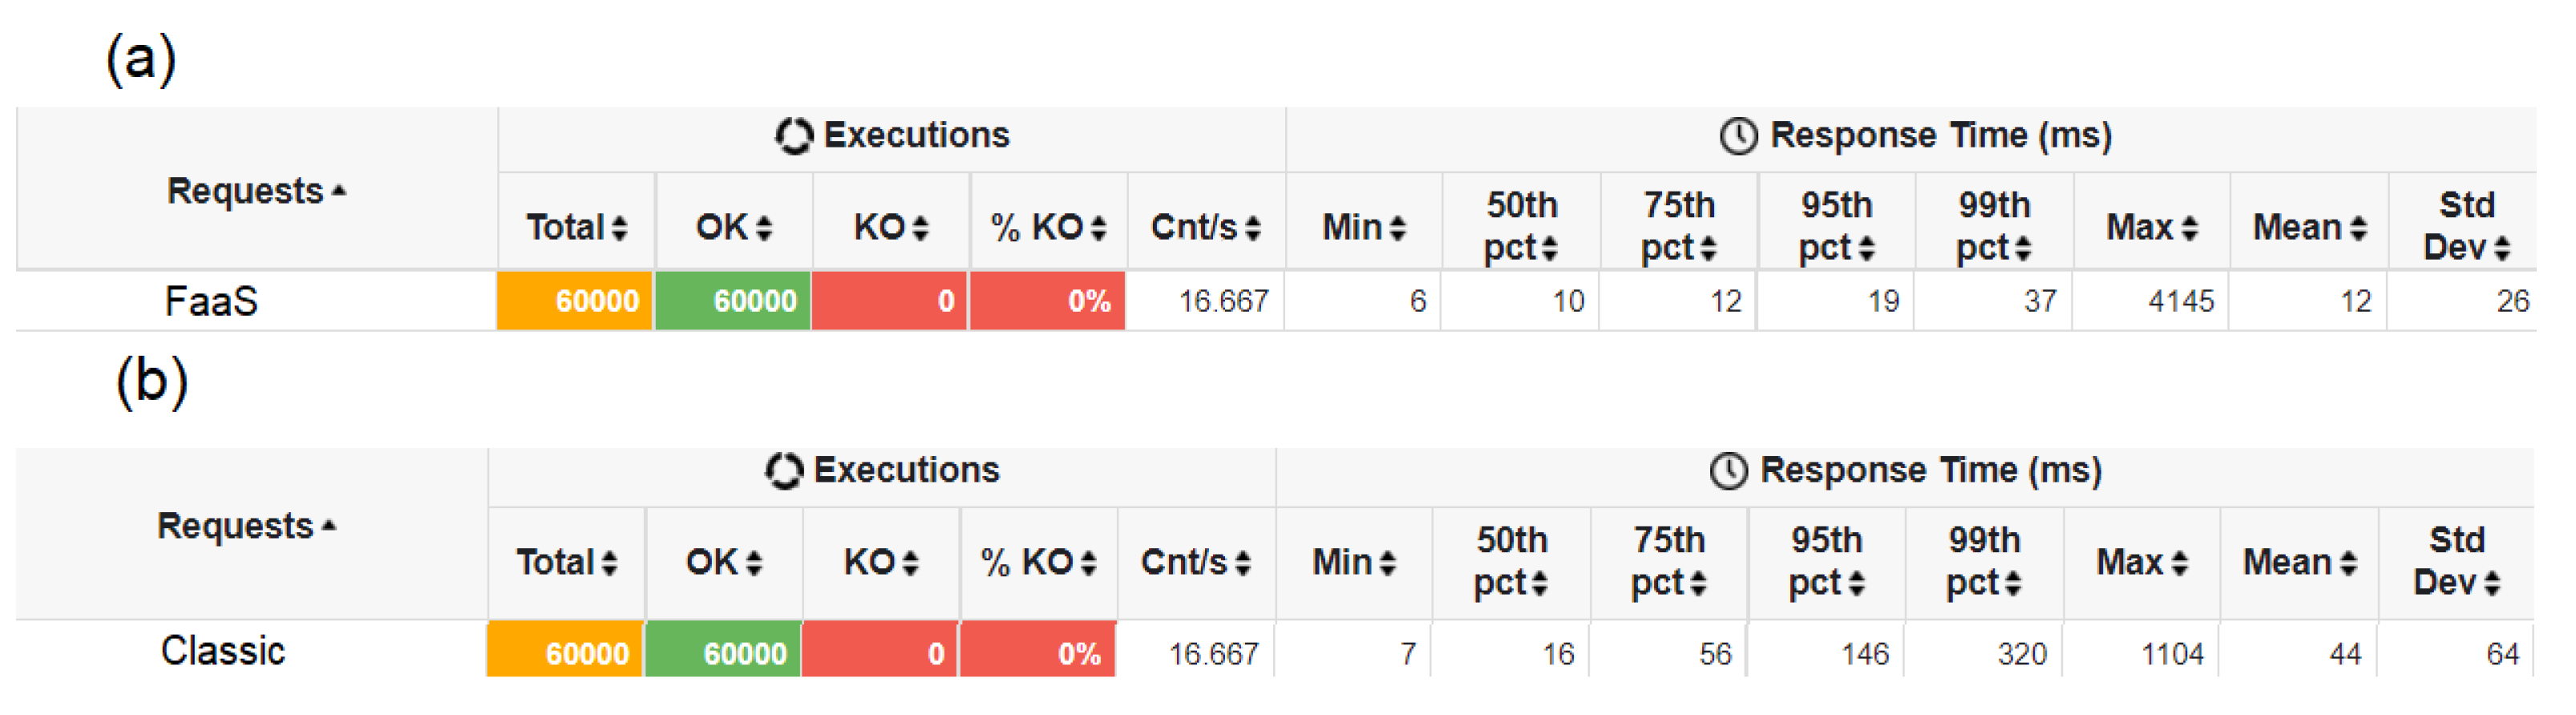Image resolution: width=2576 pixels, height=715 pixels.
Task: Click the Executions refresh icon in table (a)
Action: click(x=793, y=136)
